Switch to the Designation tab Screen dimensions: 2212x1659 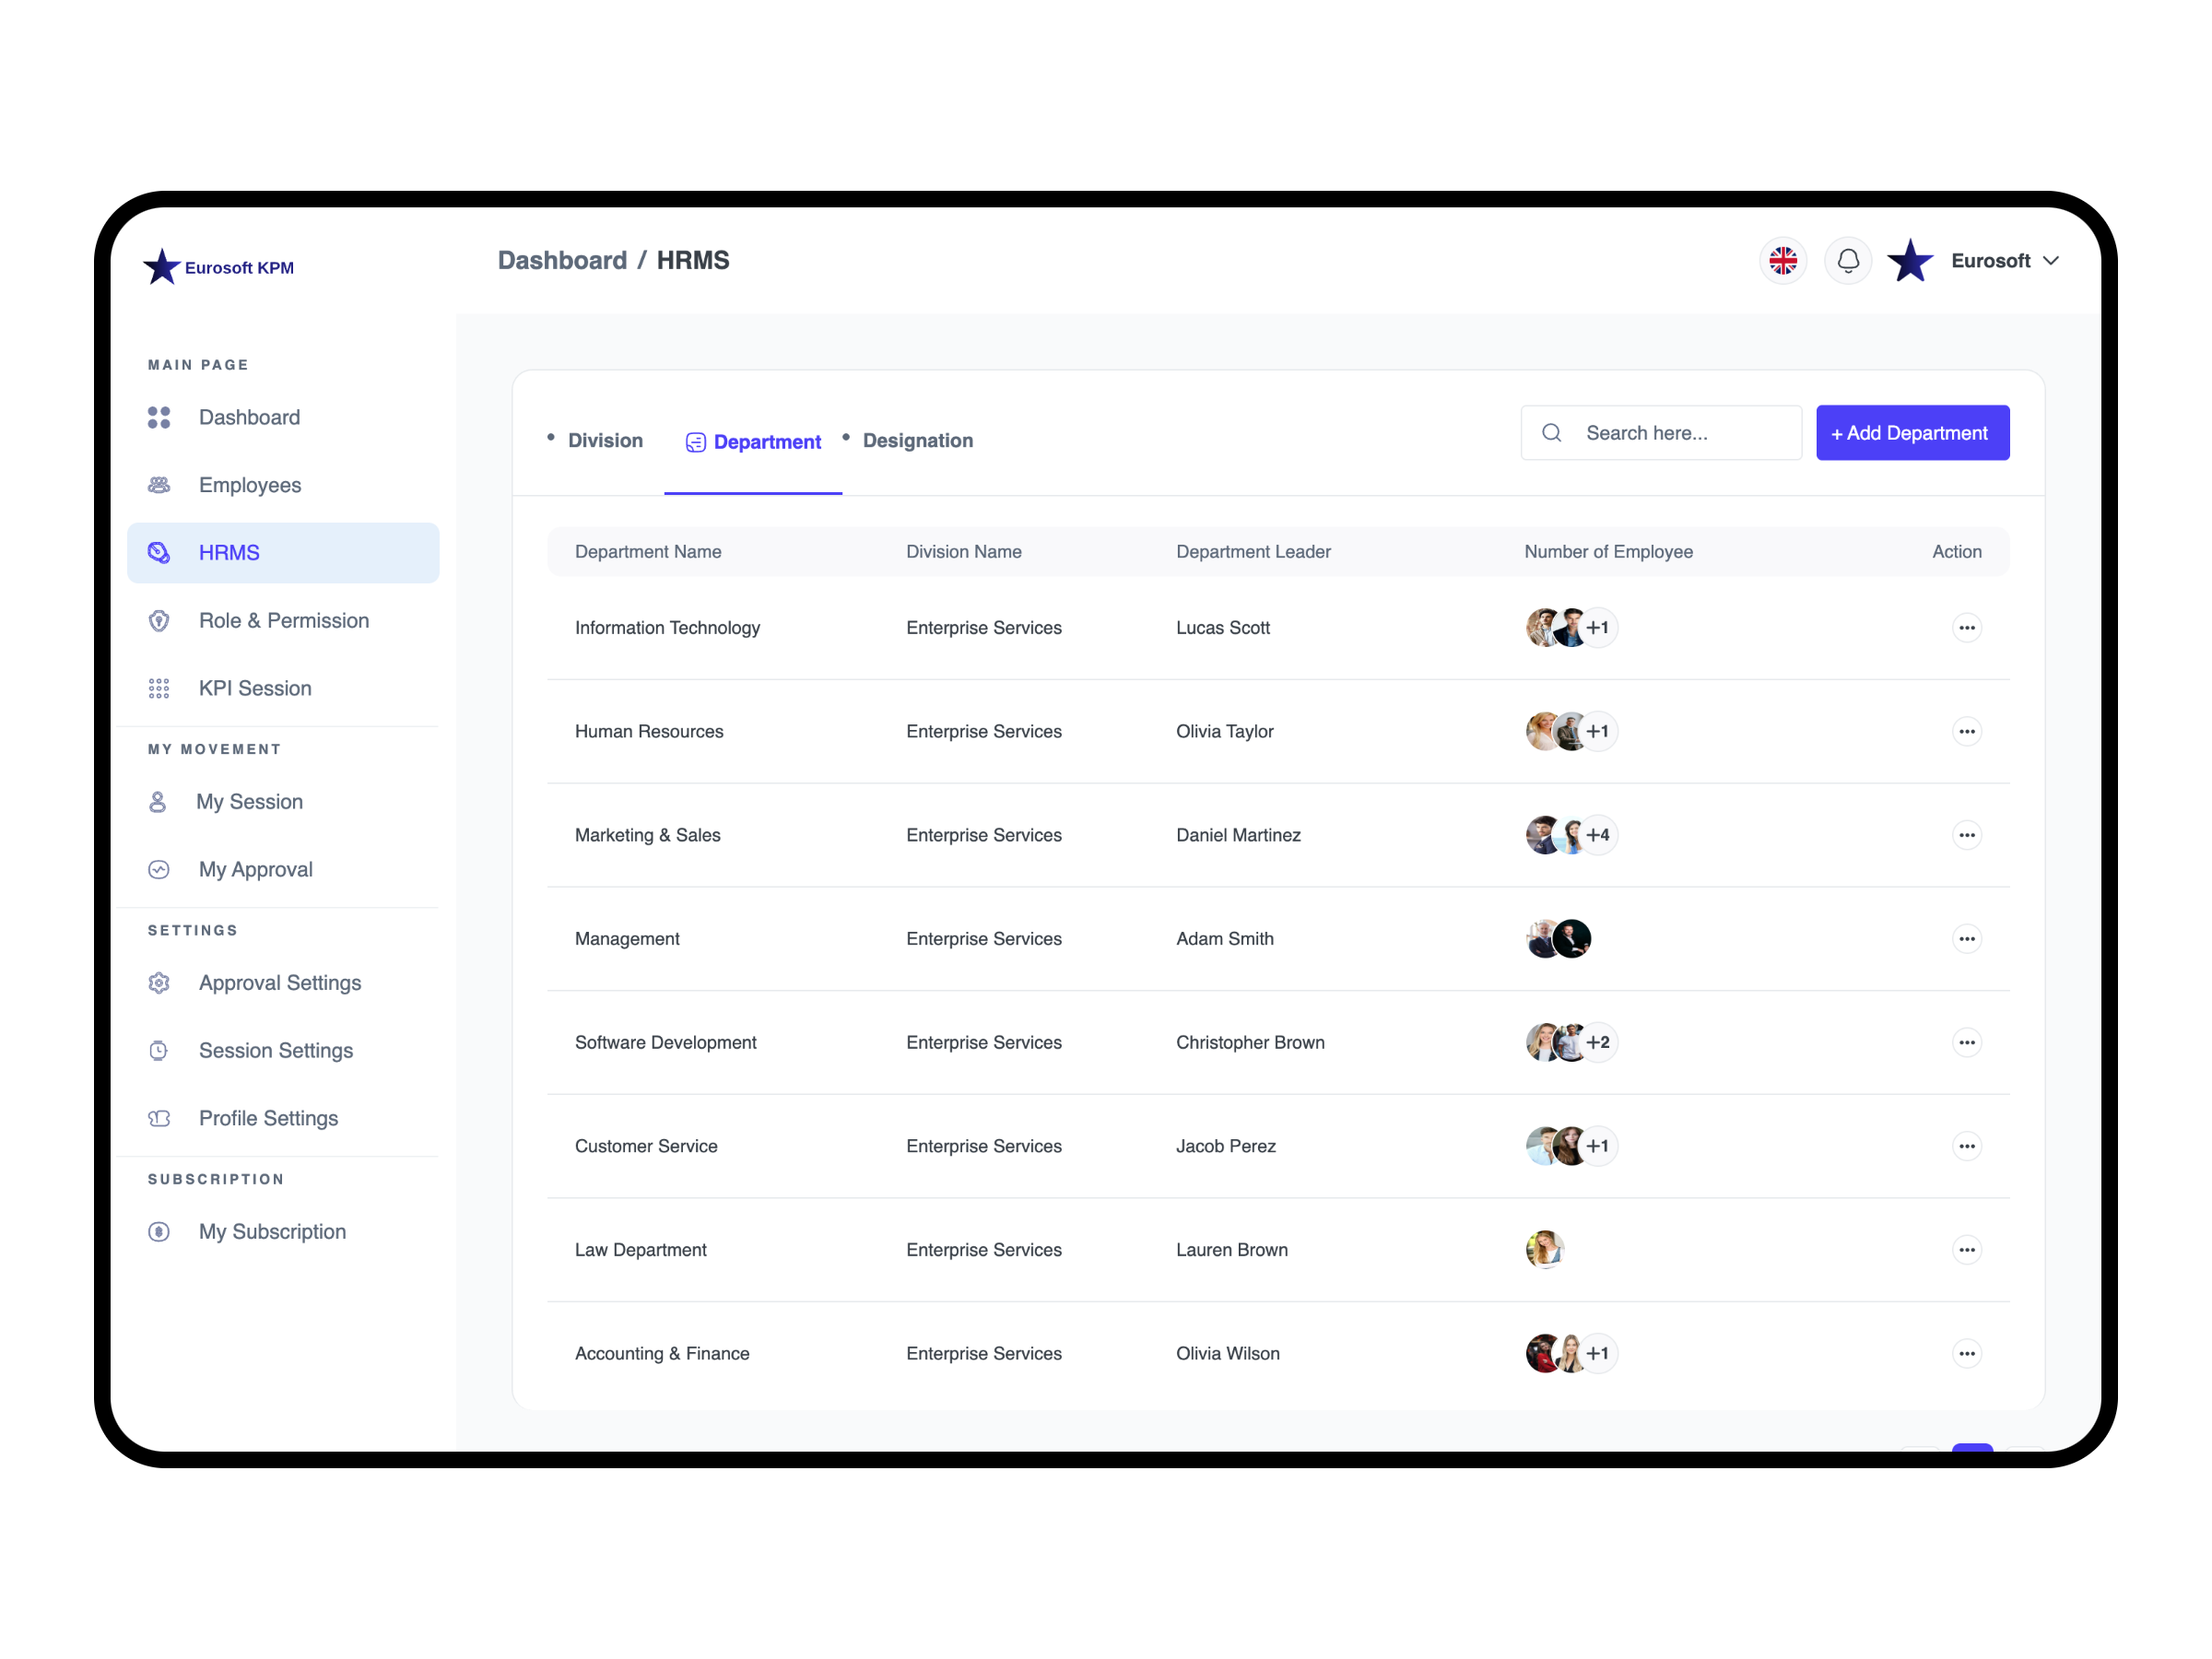pos(917,441)
